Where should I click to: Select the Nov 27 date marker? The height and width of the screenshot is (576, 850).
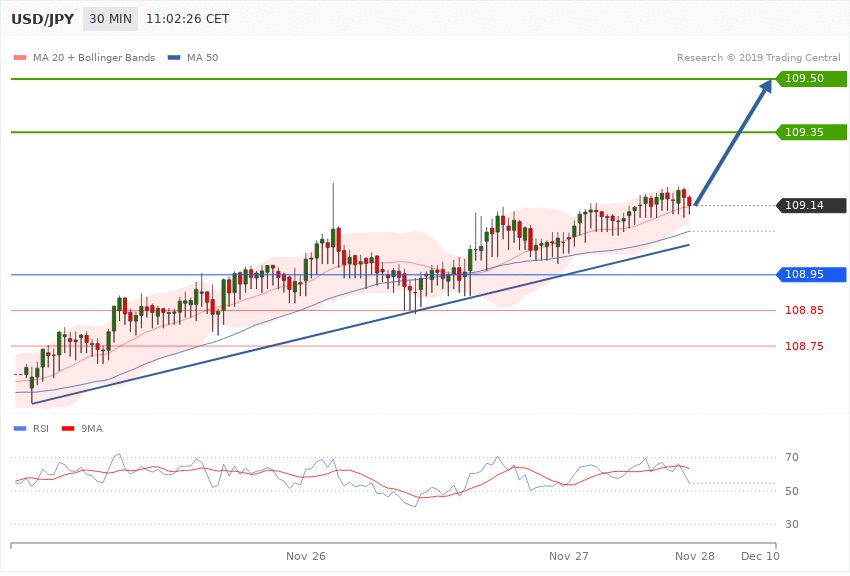coord(569,555)
